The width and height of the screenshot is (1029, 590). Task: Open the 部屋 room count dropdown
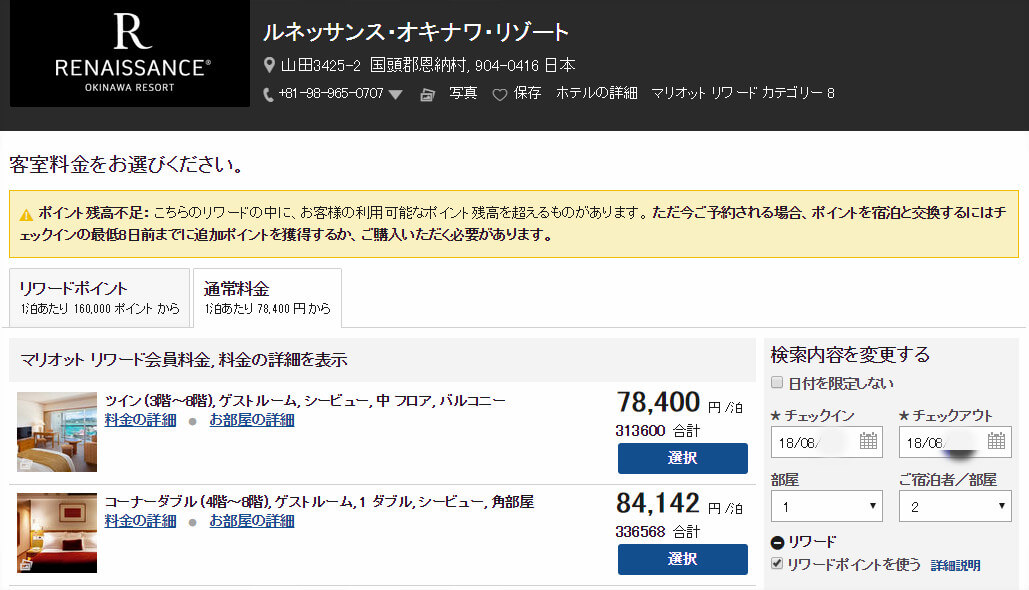coord(826,506)
